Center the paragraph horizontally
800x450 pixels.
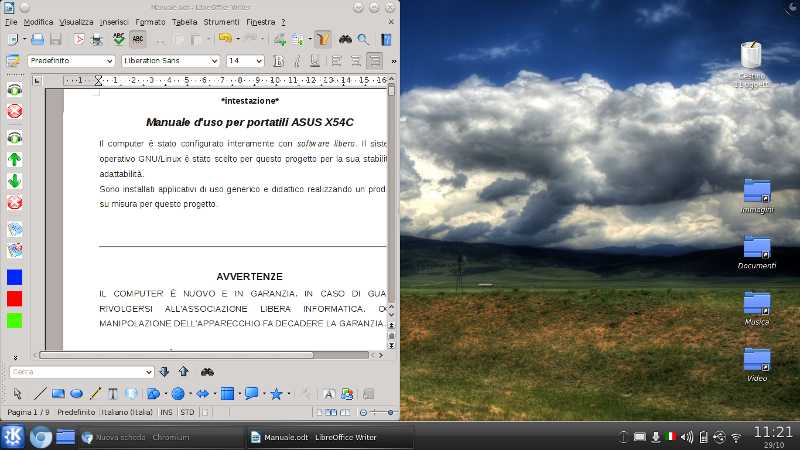[x=356, y=61]
